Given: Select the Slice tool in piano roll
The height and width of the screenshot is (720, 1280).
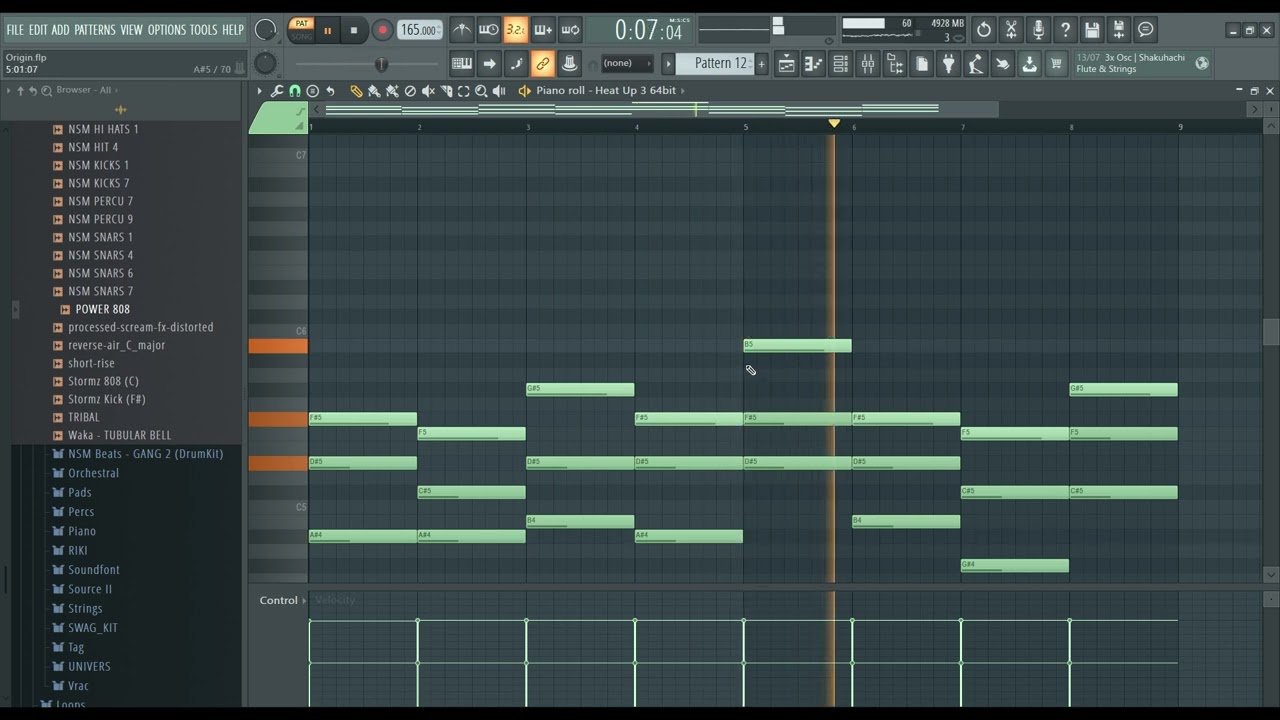Looking at the screenshot, I should [x=446, y=91].
